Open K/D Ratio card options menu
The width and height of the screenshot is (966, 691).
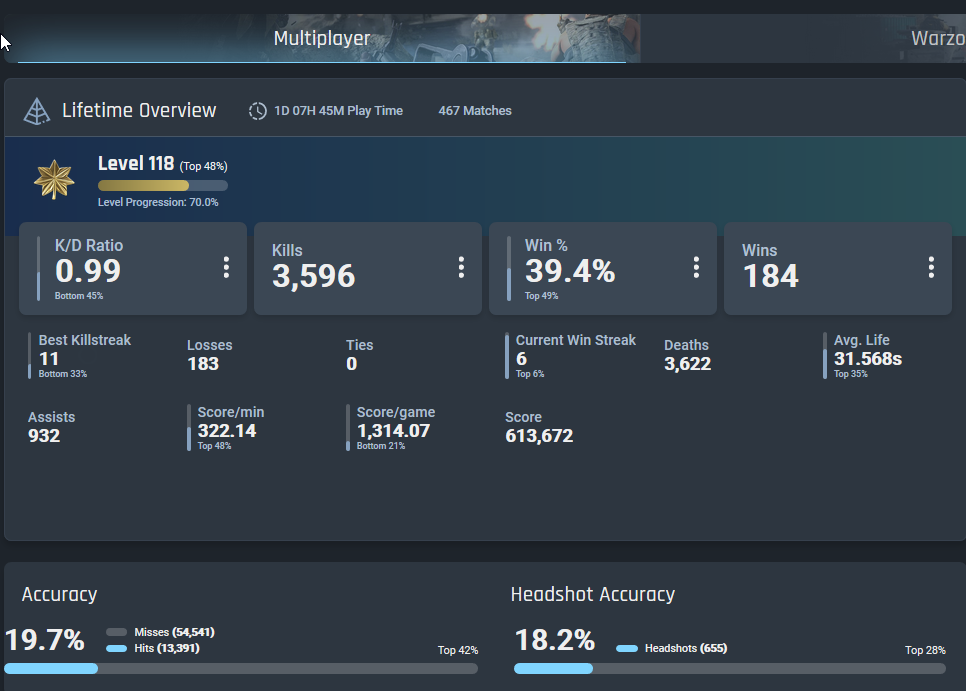[x=226, y=267]
